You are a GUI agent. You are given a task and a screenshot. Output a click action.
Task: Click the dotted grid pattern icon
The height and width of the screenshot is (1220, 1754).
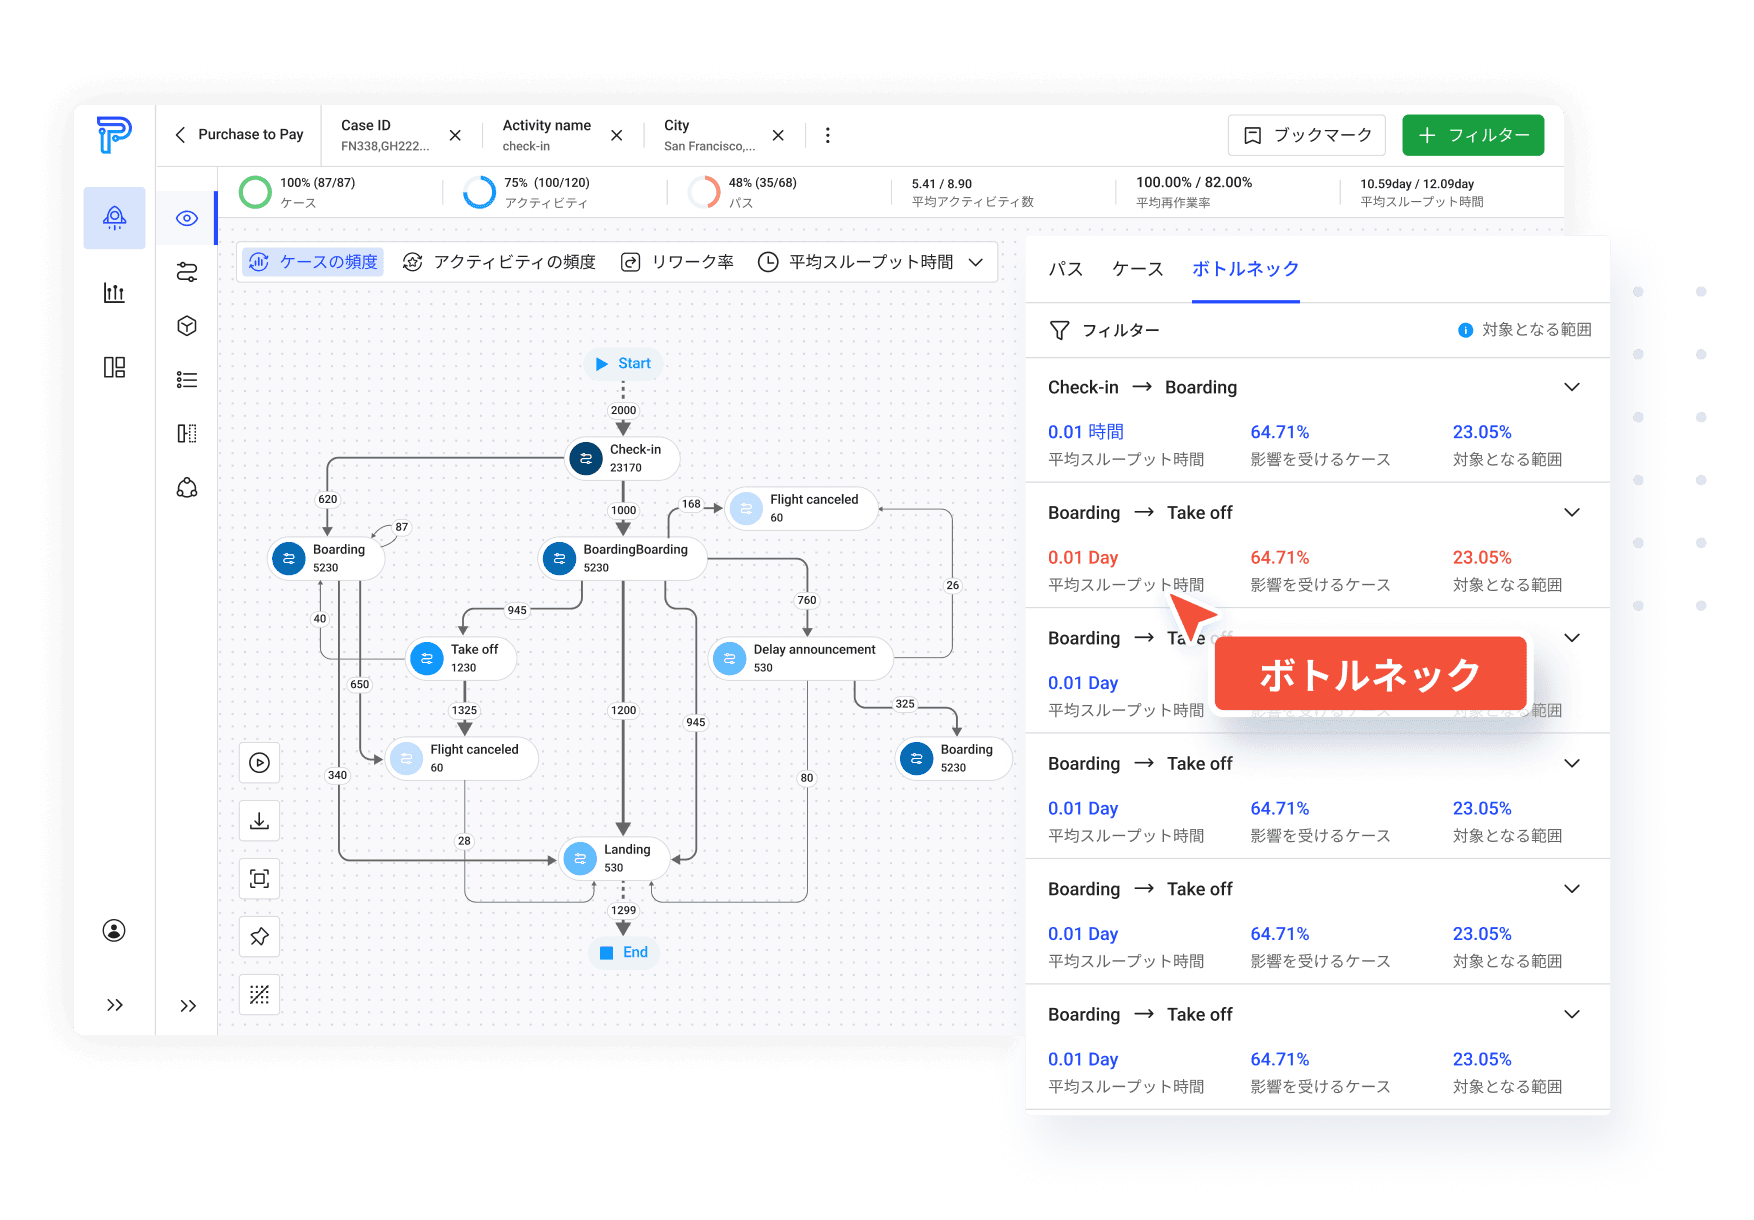pos(259,994)
